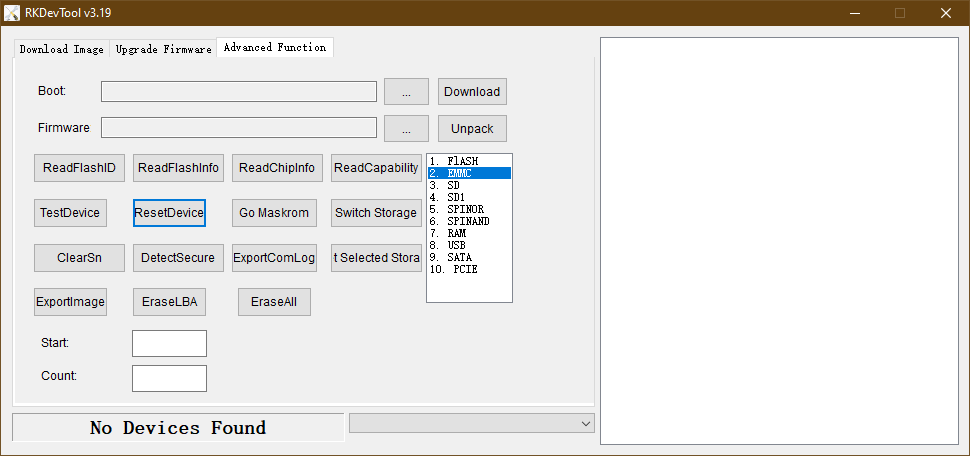The width and height of the screenshot is (970, 456).
Task: Click the Unpack firmware button
Action: coord(472,128)
